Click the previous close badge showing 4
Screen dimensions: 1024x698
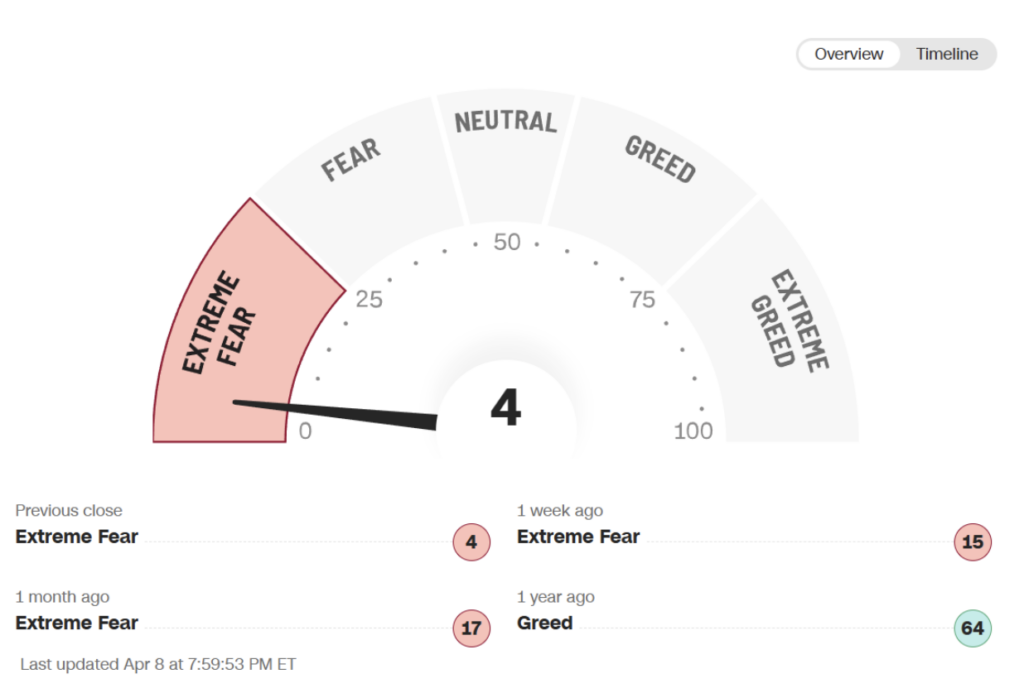point(472,542)
